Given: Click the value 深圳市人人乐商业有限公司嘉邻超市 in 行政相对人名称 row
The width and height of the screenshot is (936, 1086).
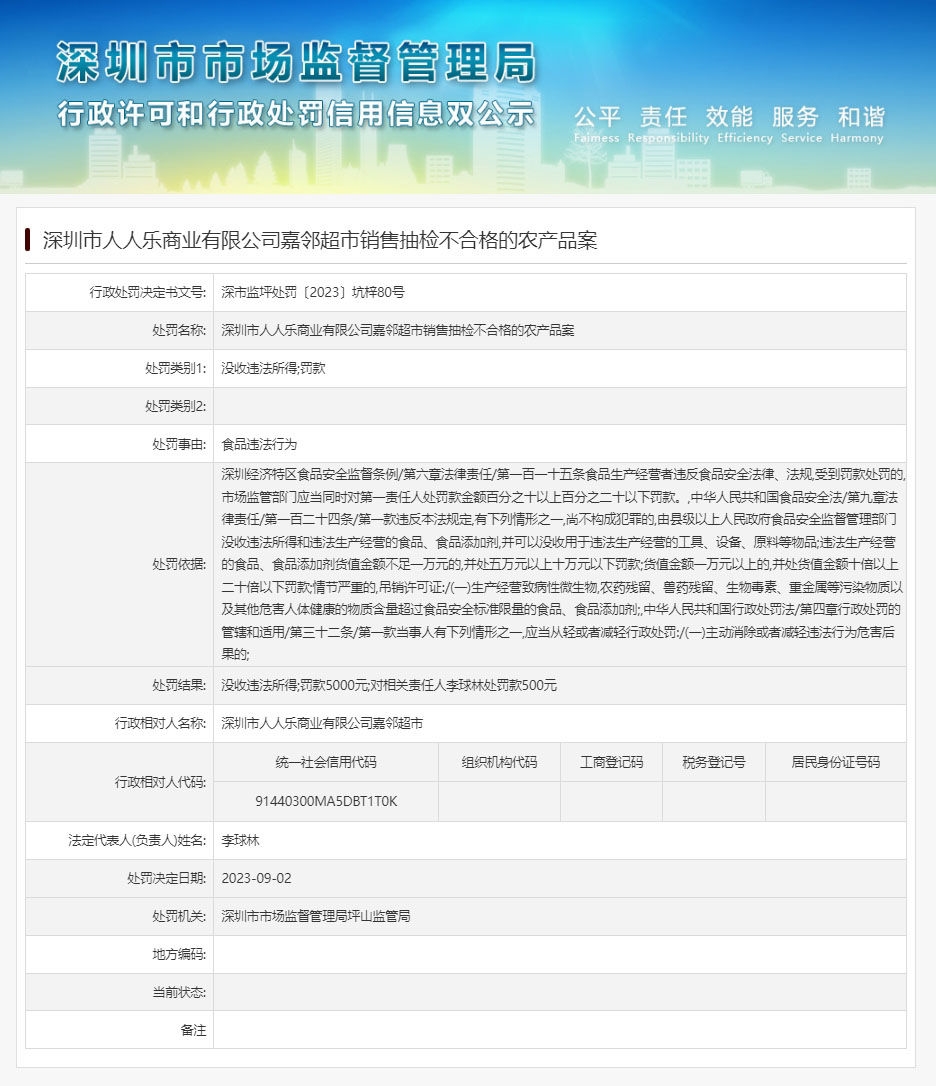Looking at the screenshot, I should [322, 724].
